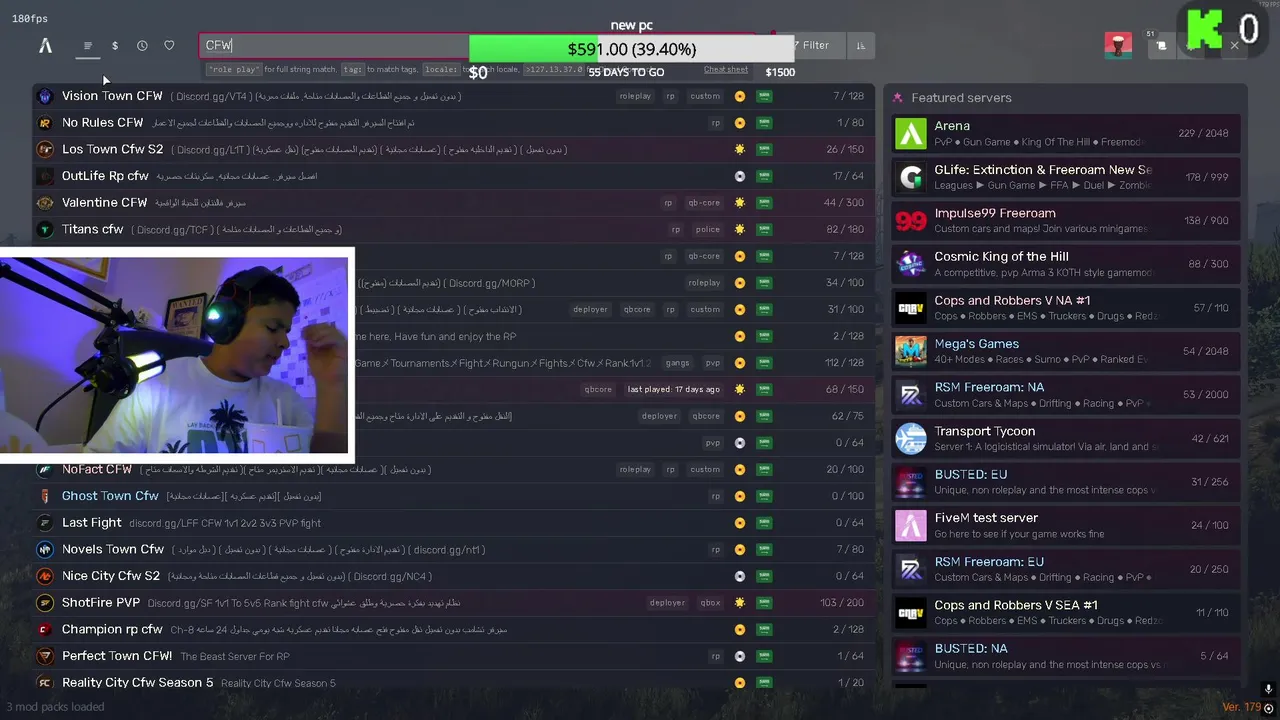Open the Last Fight server row
Viewport: 1280px width, 720px height.
pos(453,523)
